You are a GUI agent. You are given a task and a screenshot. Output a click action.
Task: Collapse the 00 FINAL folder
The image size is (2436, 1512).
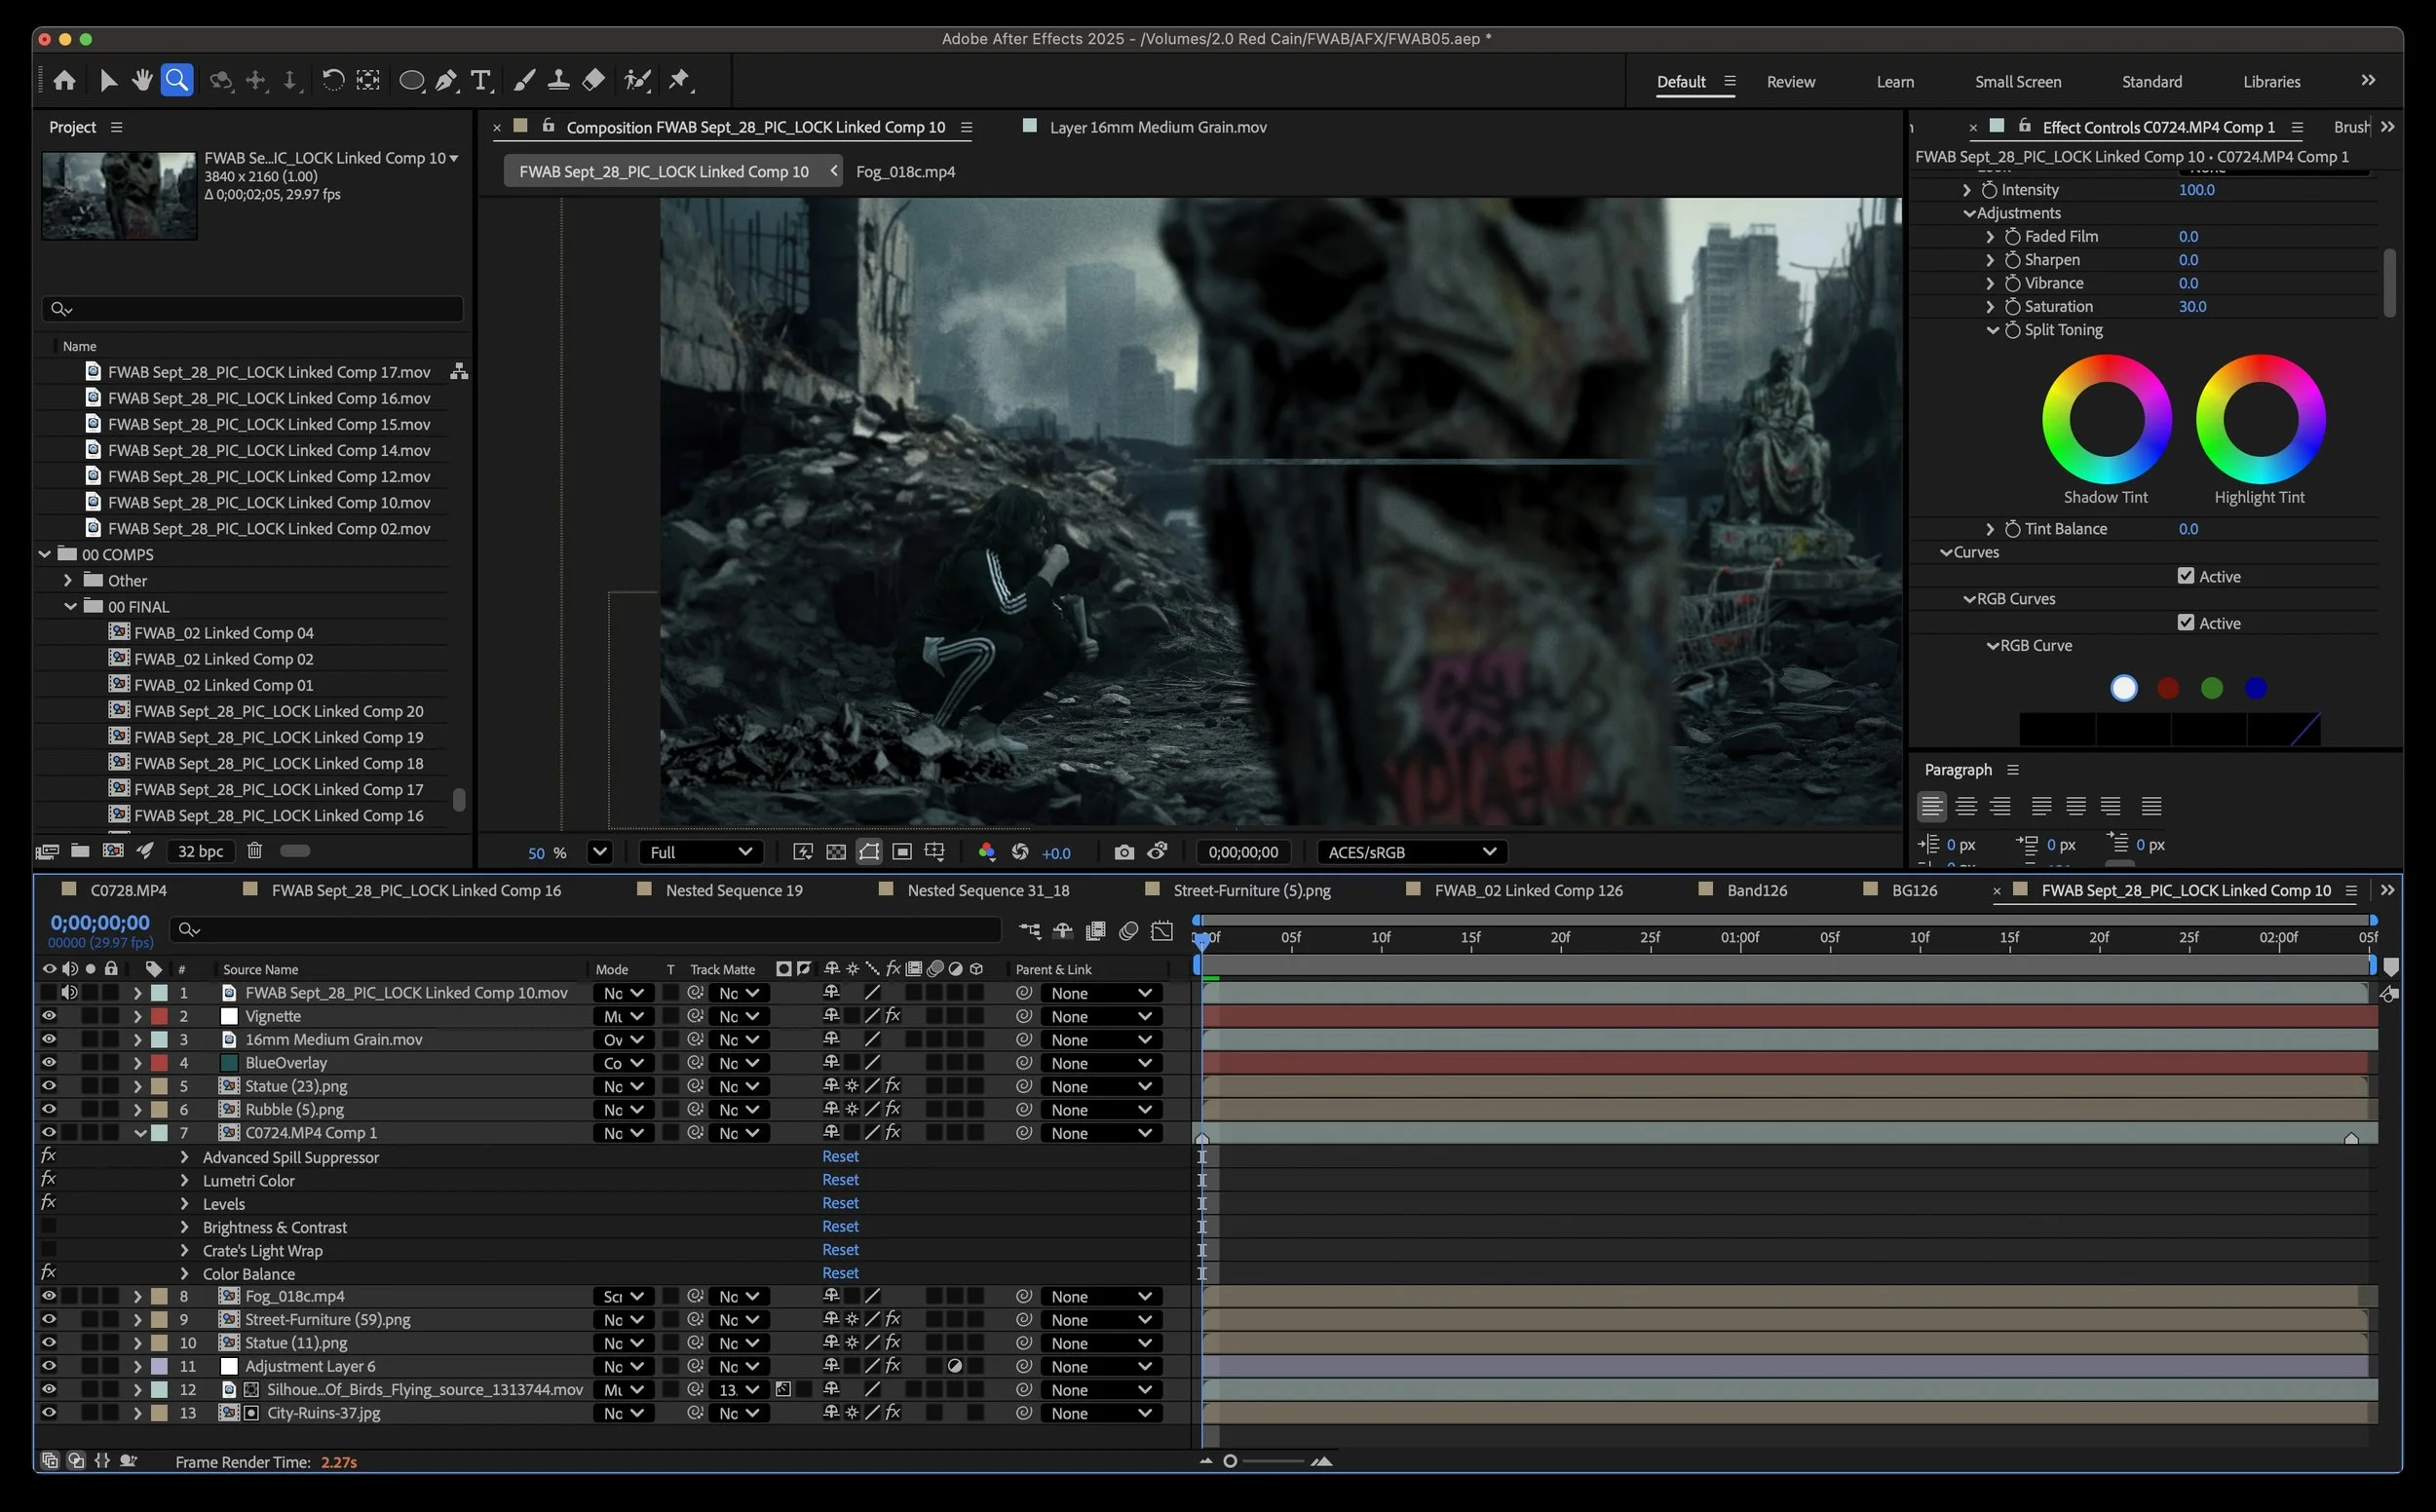pyautogui.click(x=70, y=606)
